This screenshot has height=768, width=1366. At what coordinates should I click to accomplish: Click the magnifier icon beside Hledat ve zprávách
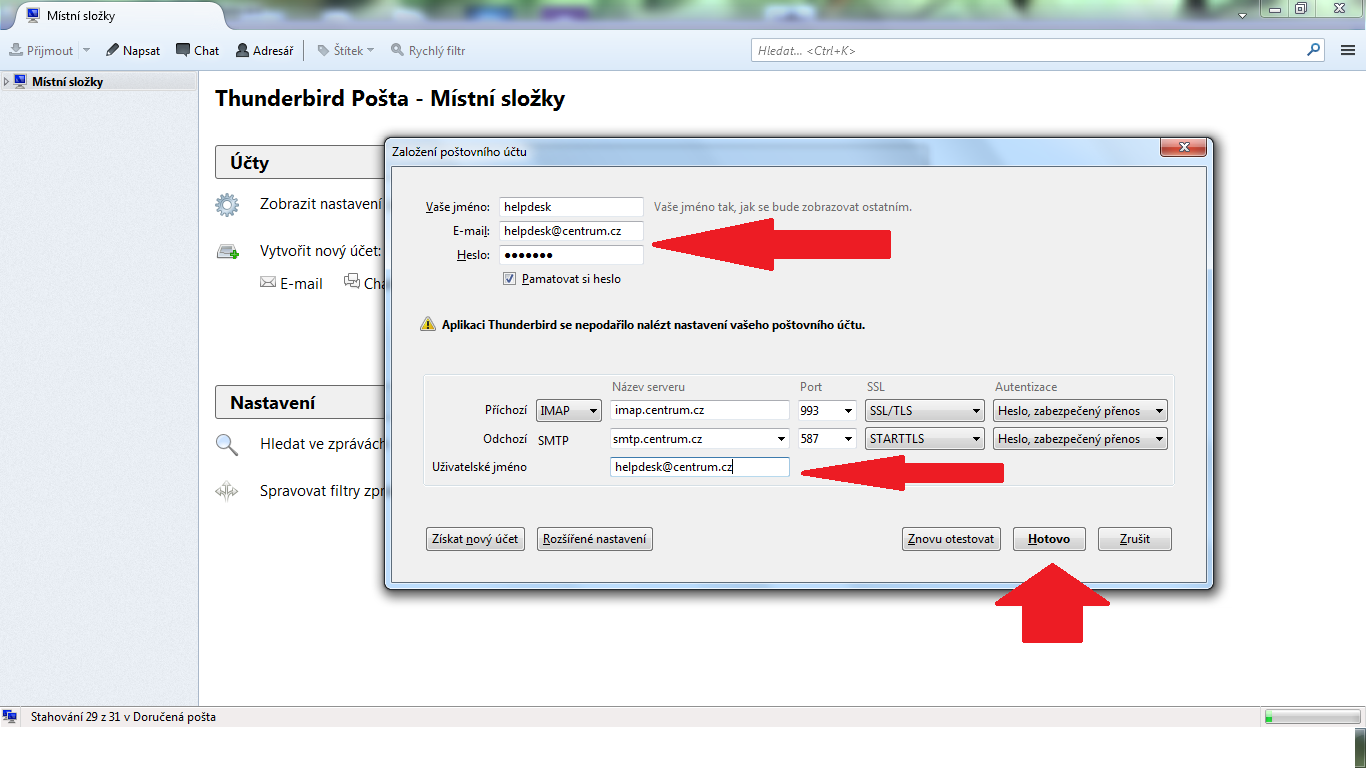(228, 444)
